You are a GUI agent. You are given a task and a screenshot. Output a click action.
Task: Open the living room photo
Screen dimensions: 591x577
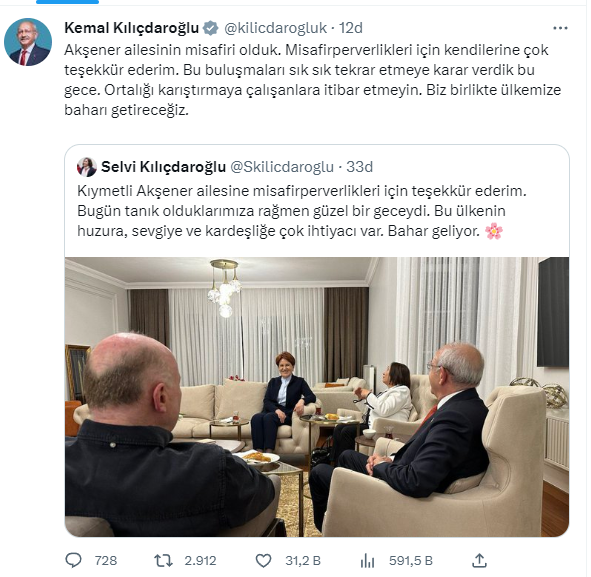(317, 397)
